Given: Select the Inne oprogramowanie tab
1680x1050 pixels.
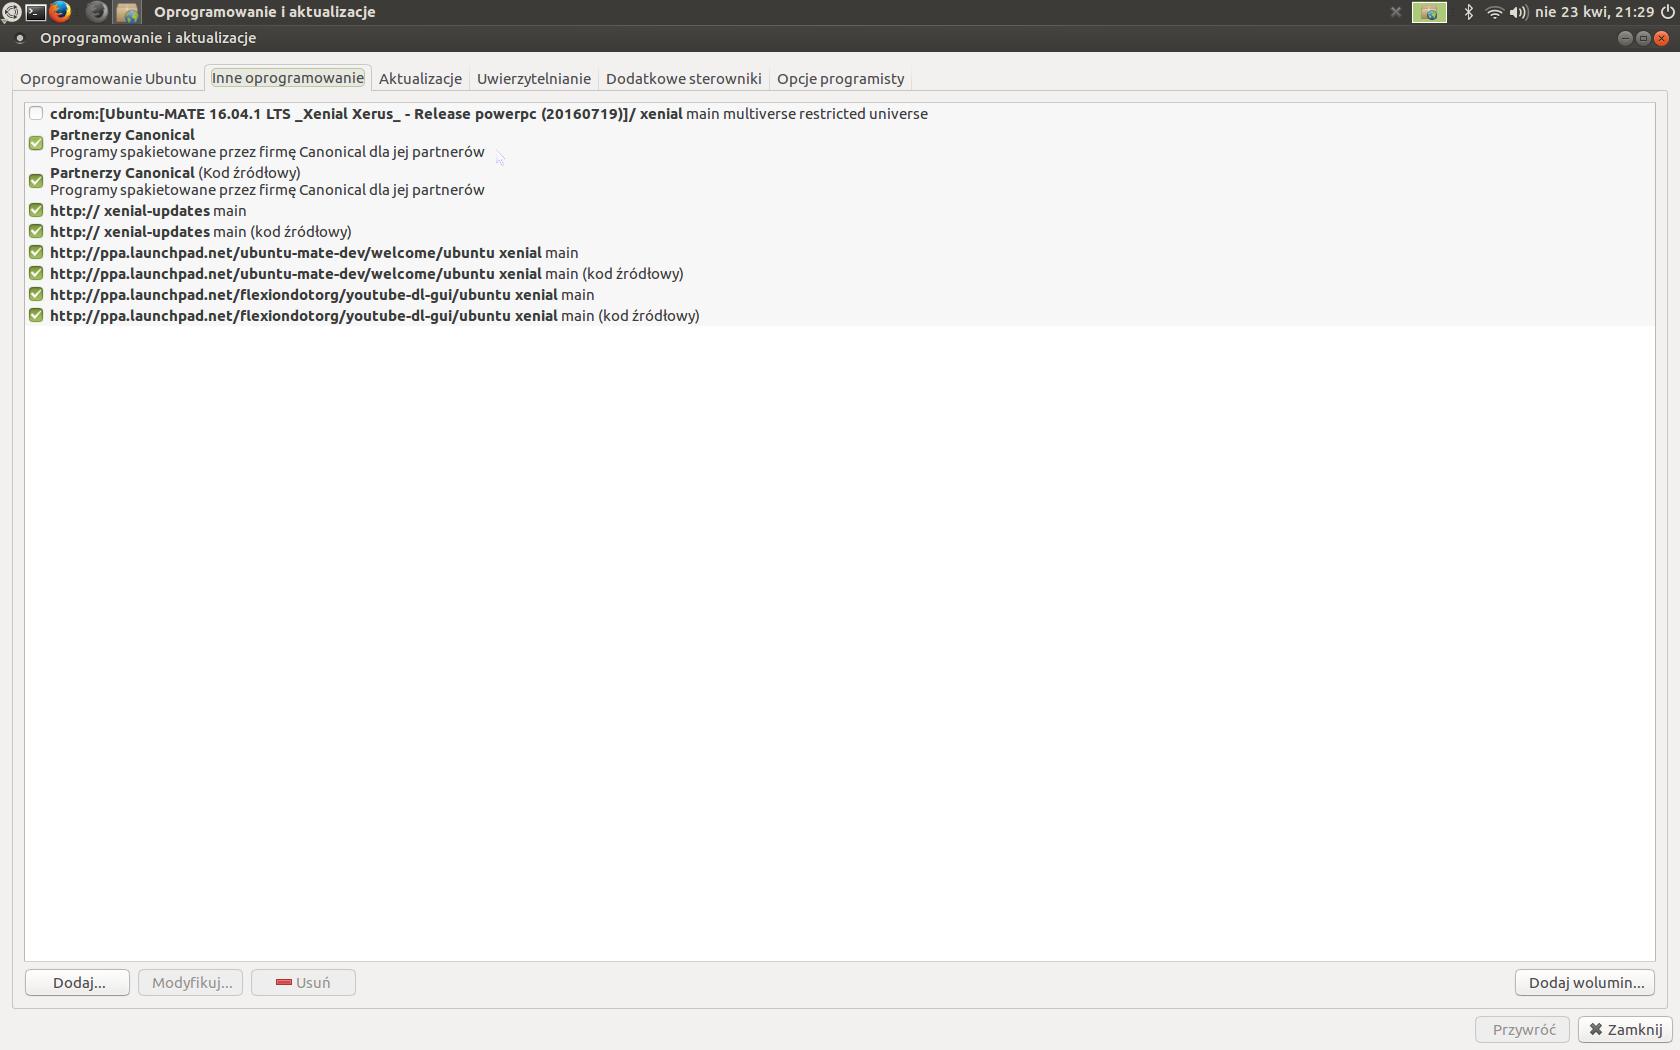Looking at the screenshot, I should [288, 78].
